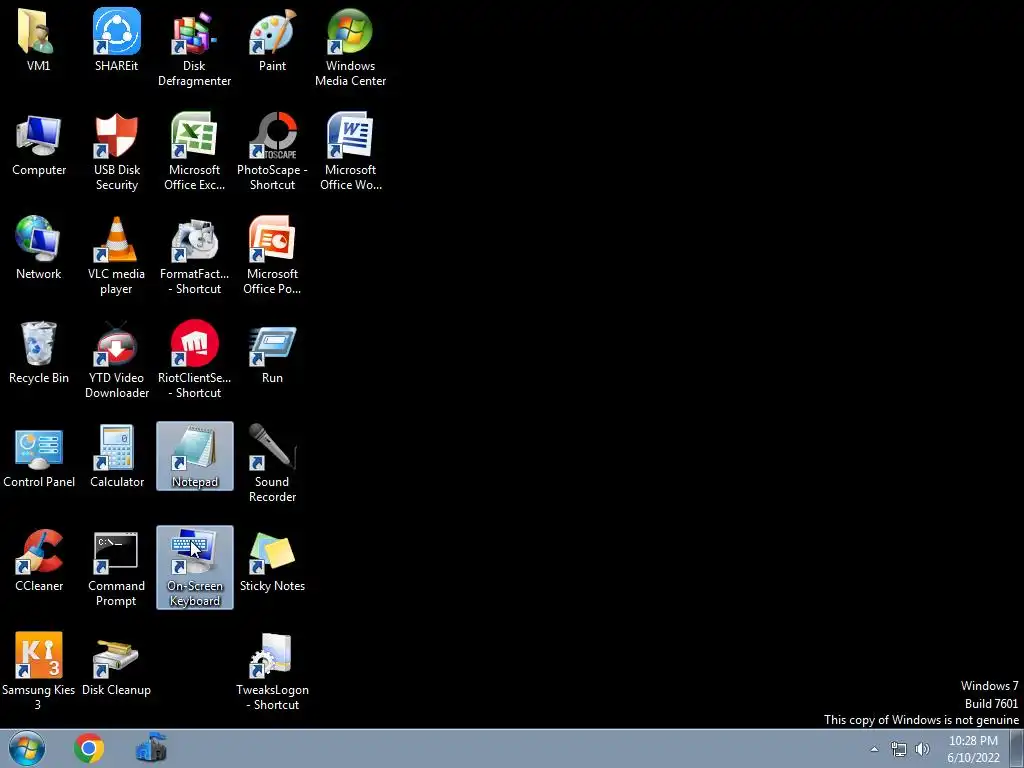The height and width of the screenshot is (768, 1024).
Task: Show hidden system tray icons
Action: click(874, 749)
